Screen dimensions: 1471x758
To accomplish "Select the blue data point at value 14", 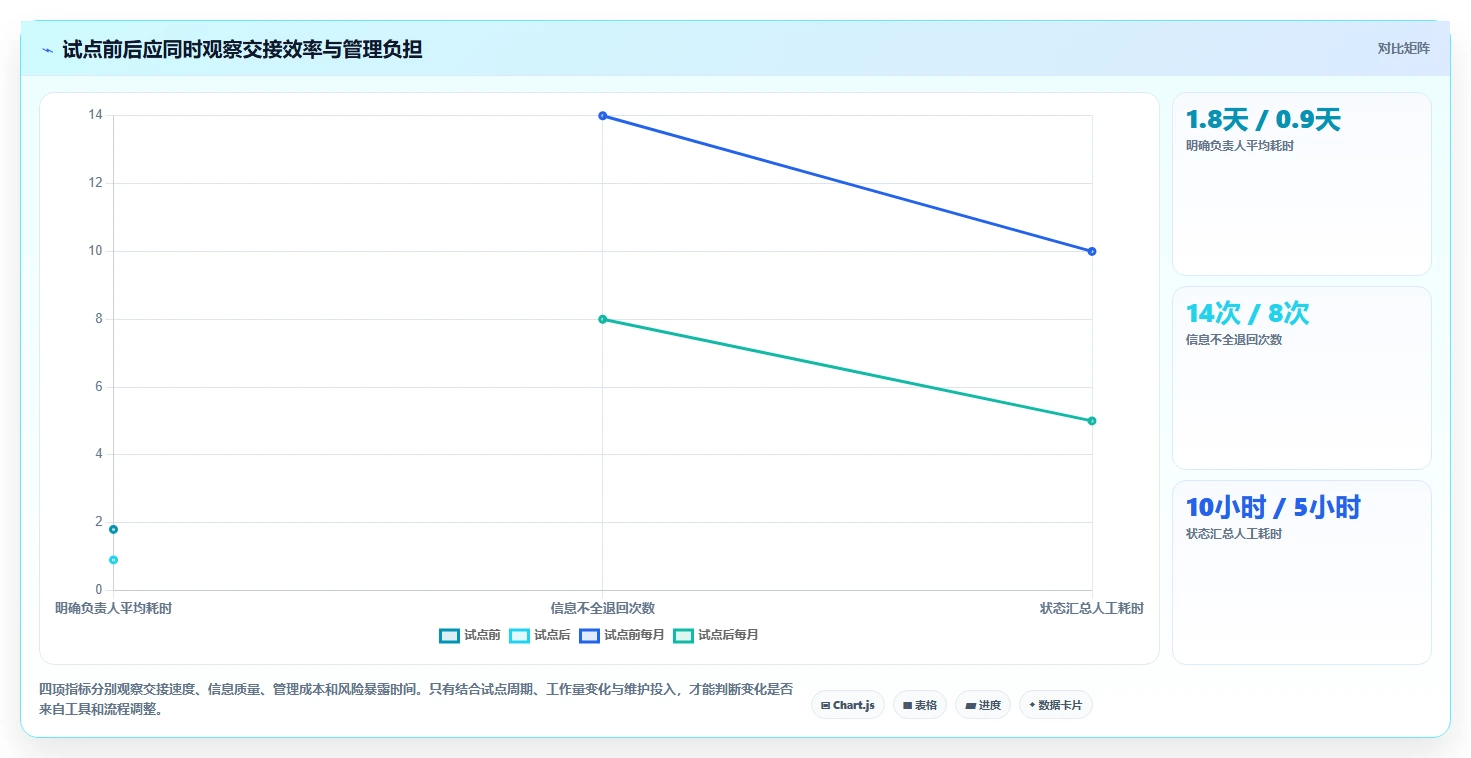I will click(602, 116).
